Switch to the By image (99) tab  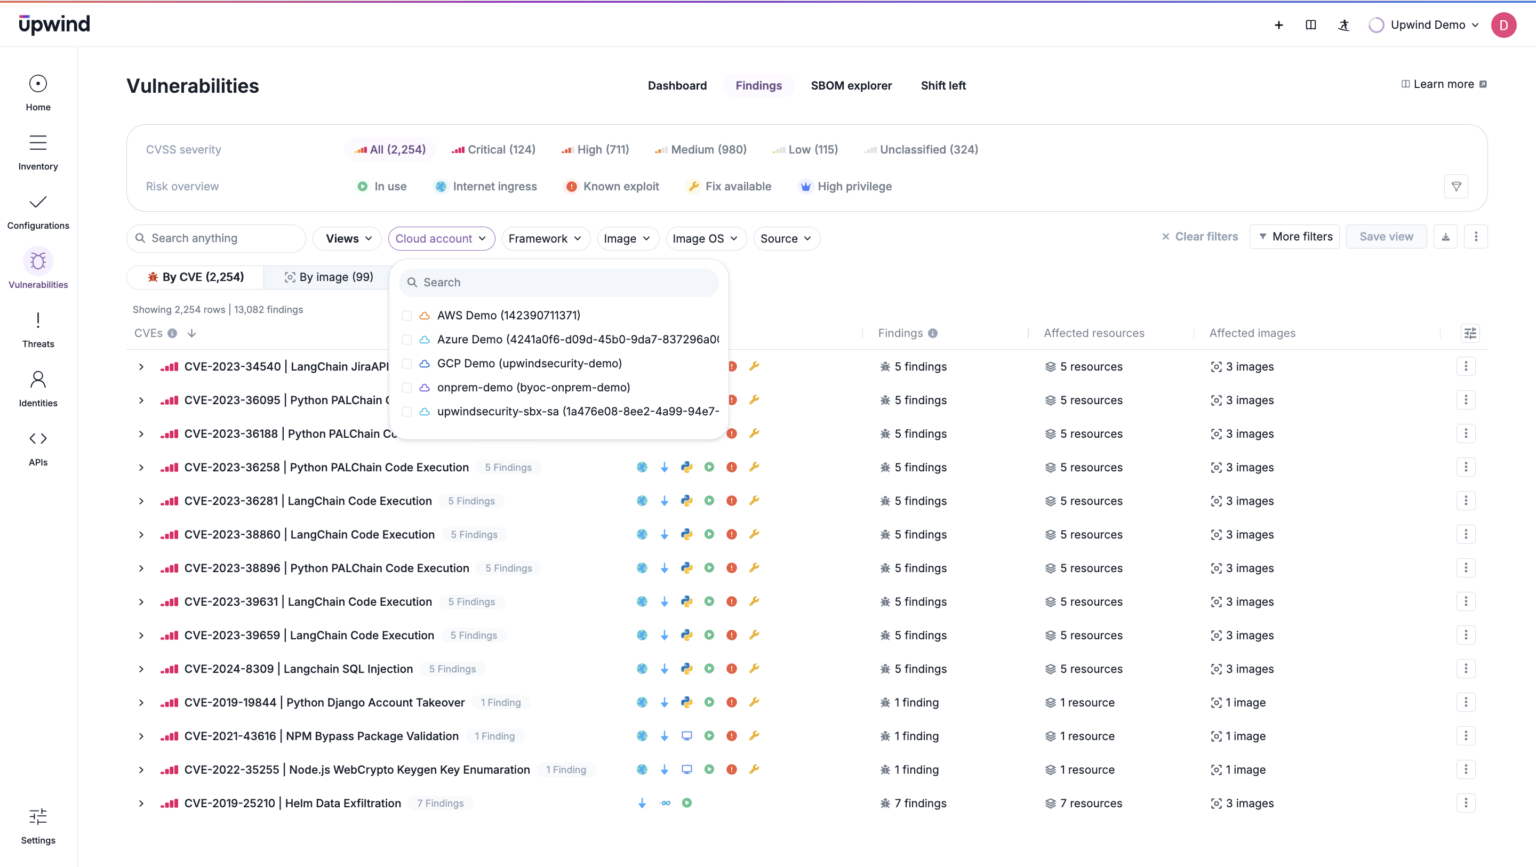[330, 276]
